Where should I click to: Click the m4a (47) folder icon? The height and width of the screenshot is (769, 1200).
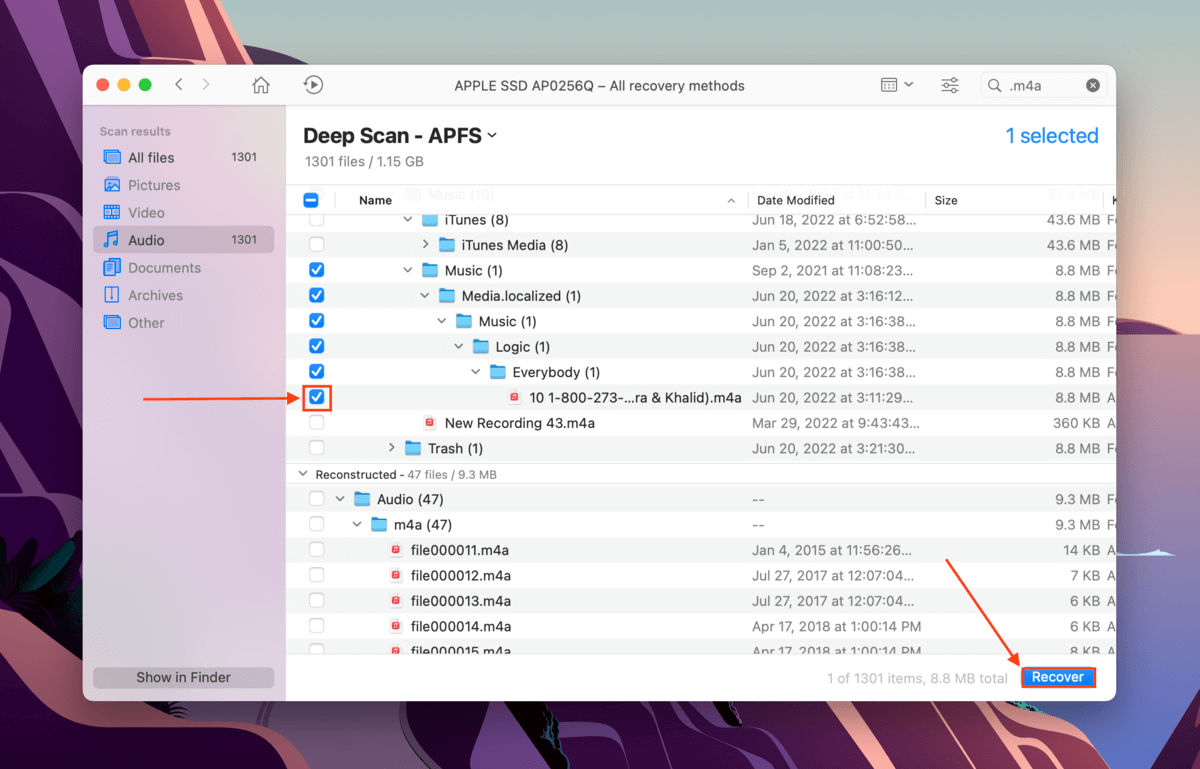coord(379,525)
